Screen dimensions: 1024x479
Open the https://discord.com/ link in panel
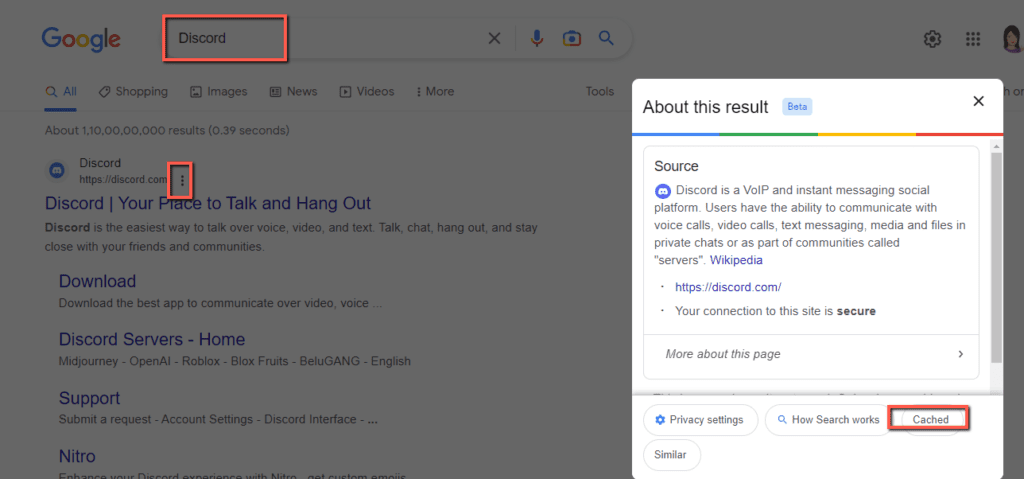point(728,287)
